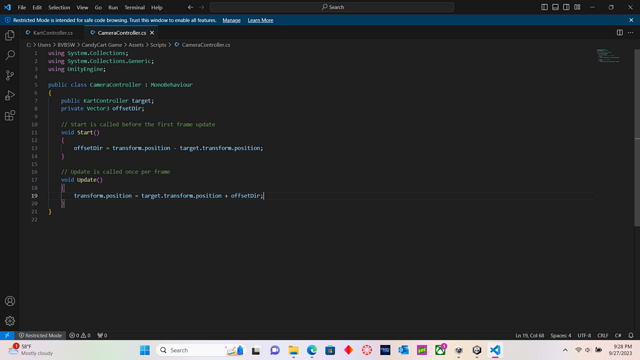Open Customize Layout icon
Screen dimensions: 640x360
pos(577,7)
